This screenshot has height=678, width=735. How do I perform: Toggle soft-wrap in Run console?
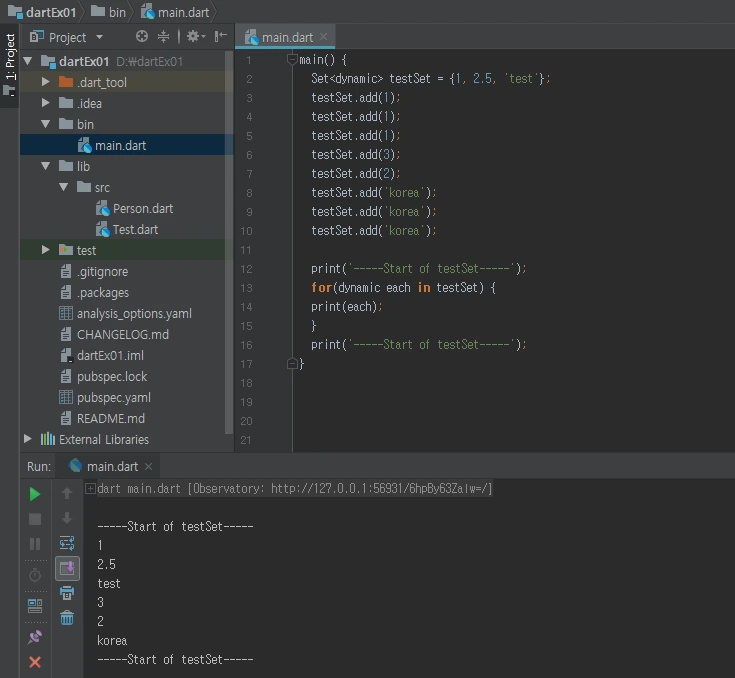pyautogui.click(x=67, y=543)
